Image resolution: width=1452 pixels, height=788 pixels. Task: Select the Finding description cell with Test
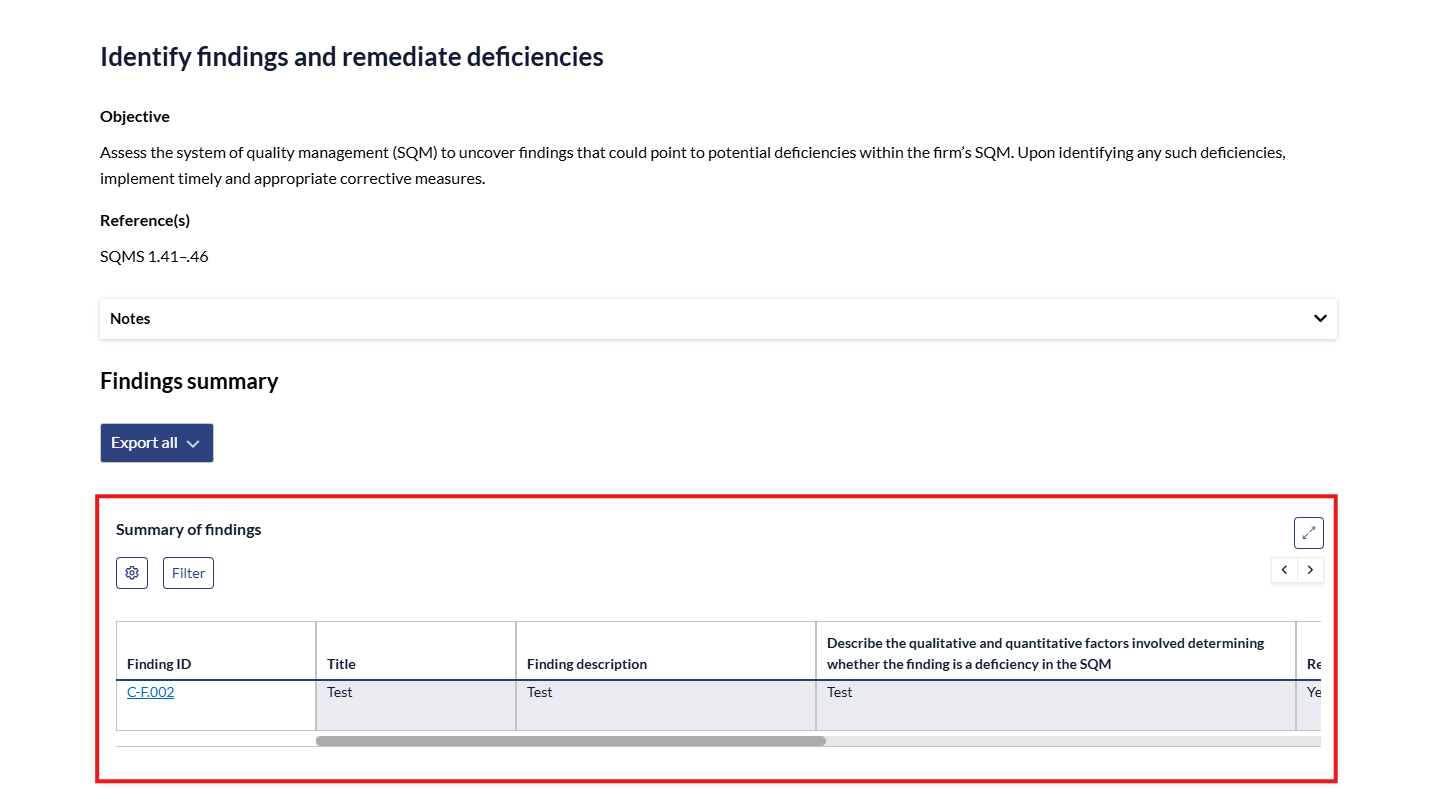(665, 705)
